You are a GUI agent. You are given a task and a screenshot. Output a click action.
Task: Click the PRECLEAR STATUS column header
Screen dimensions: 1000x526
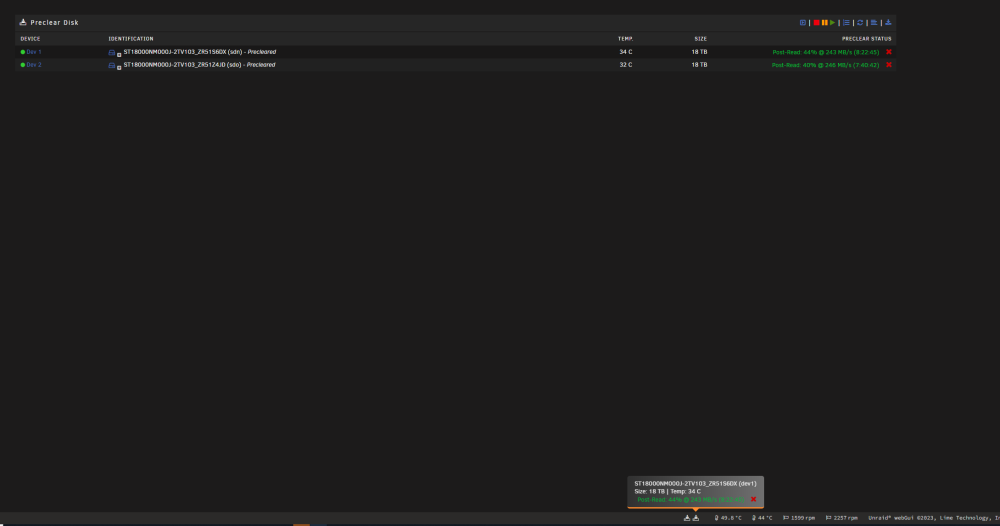point(866,39)
